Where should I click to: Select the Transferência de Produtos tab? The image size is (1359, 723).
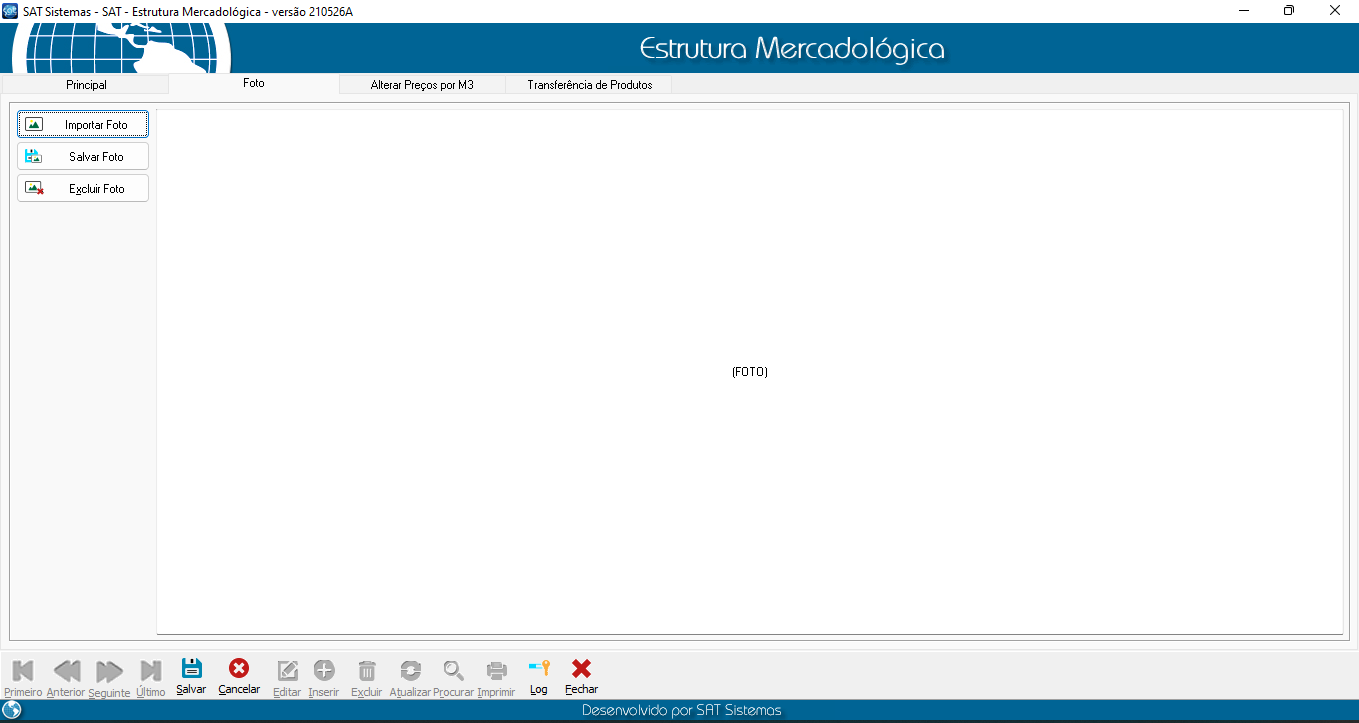(589, 85)
